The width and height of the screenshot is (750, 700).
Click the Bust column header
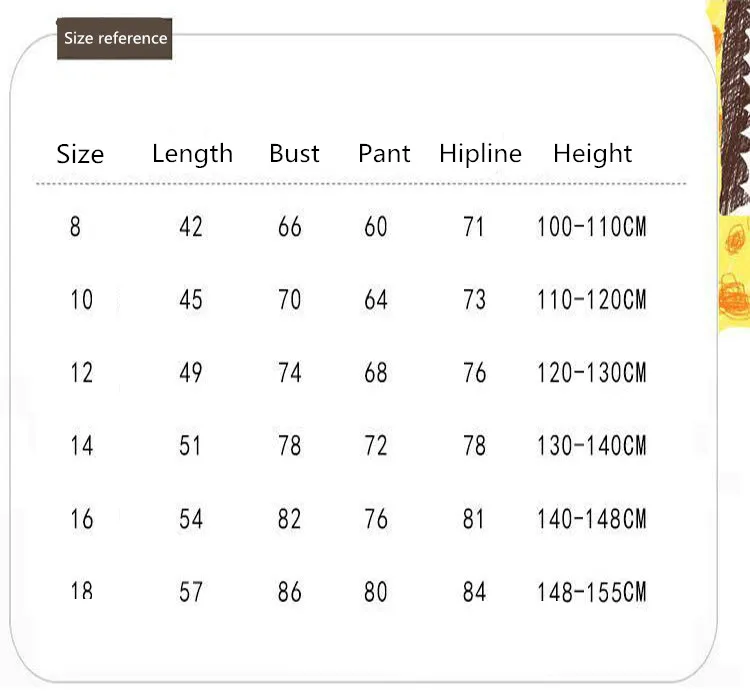coord(294,154)
